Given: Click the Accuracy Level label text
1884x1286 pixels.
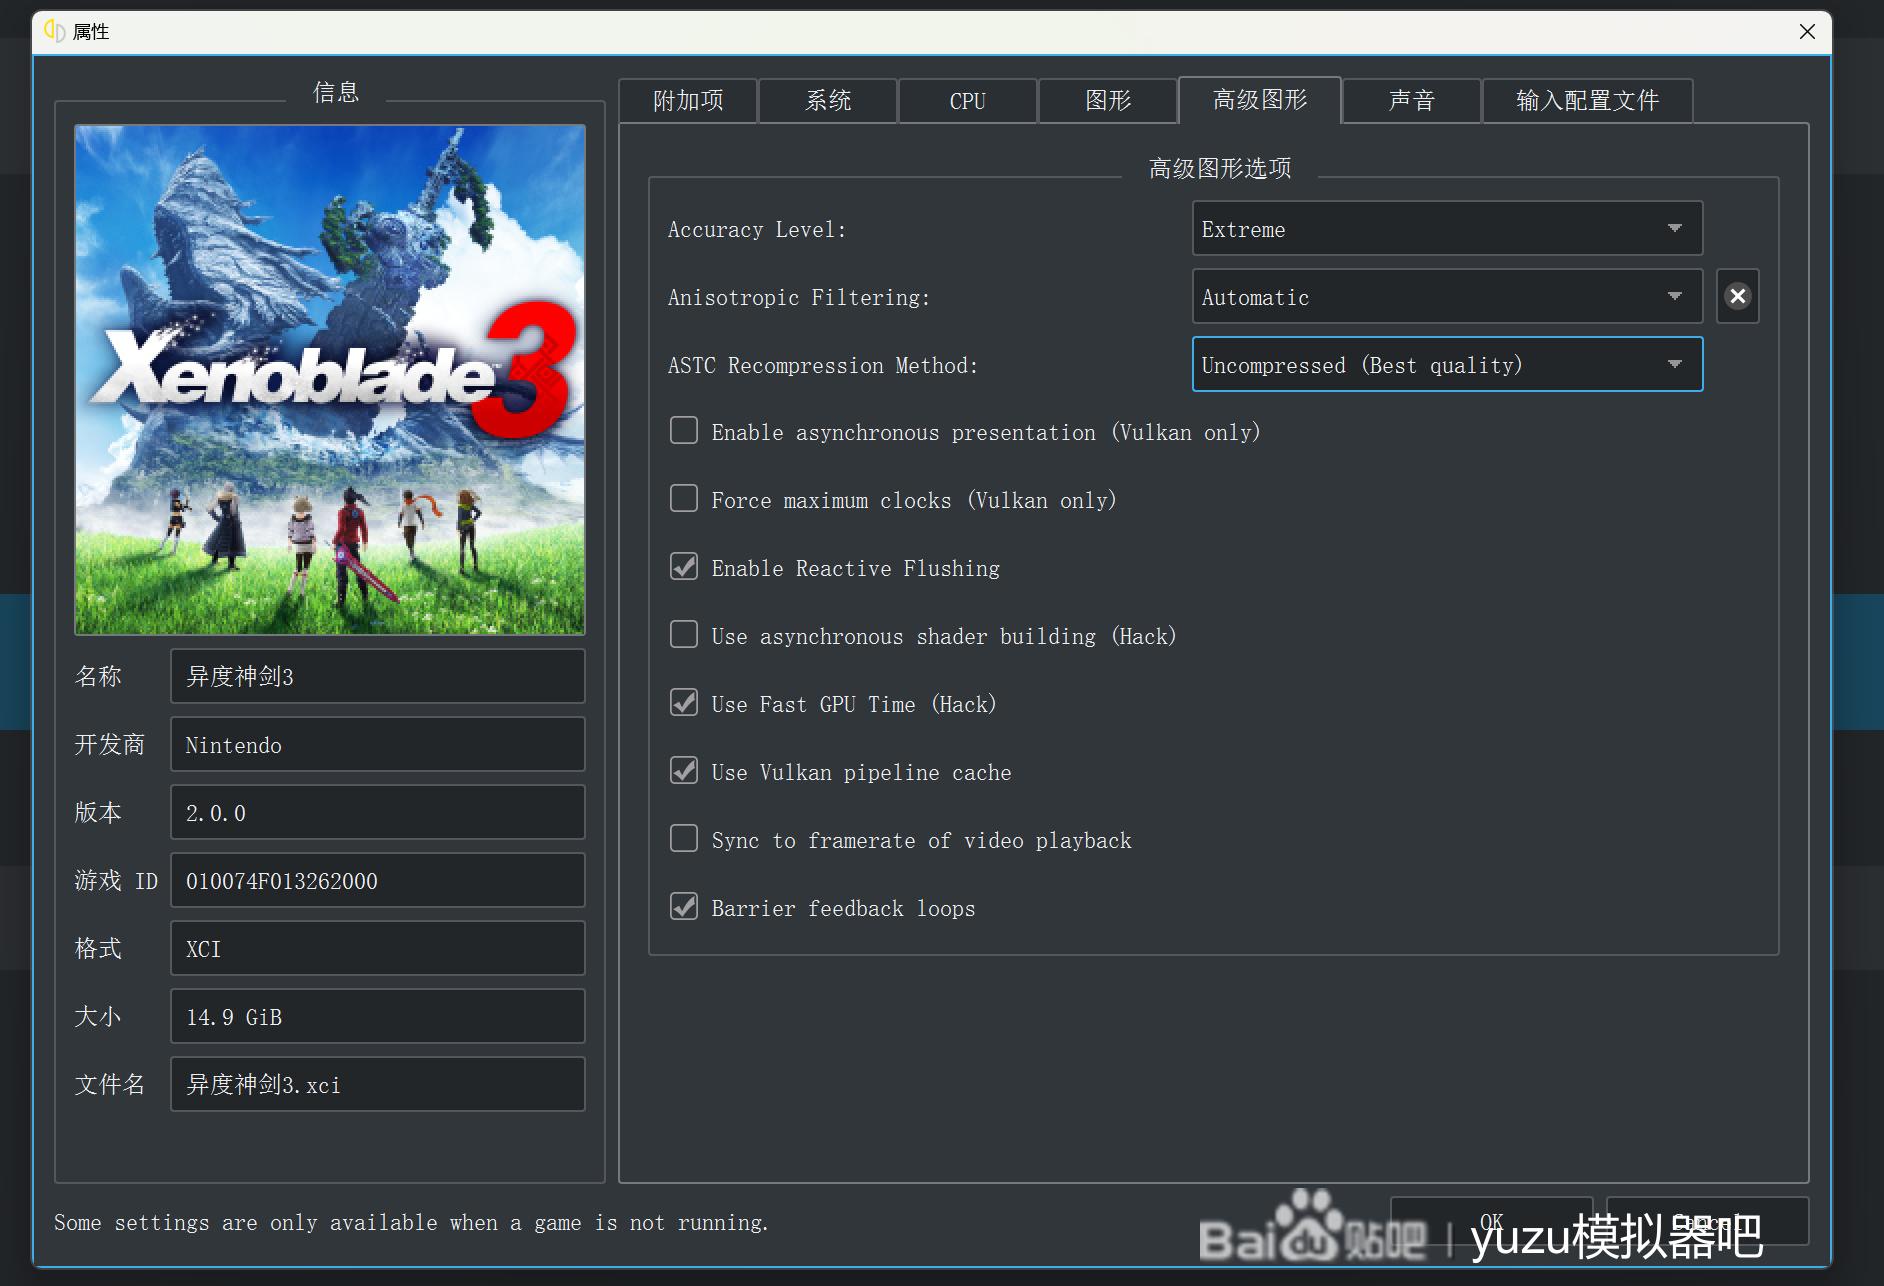Looking at the screenshot, I should click(757, 230).
